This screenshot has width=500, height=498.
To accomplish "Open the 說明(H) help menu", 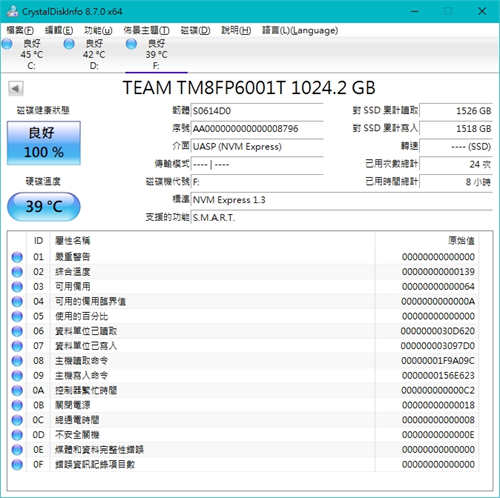I will tap(236, 30).
